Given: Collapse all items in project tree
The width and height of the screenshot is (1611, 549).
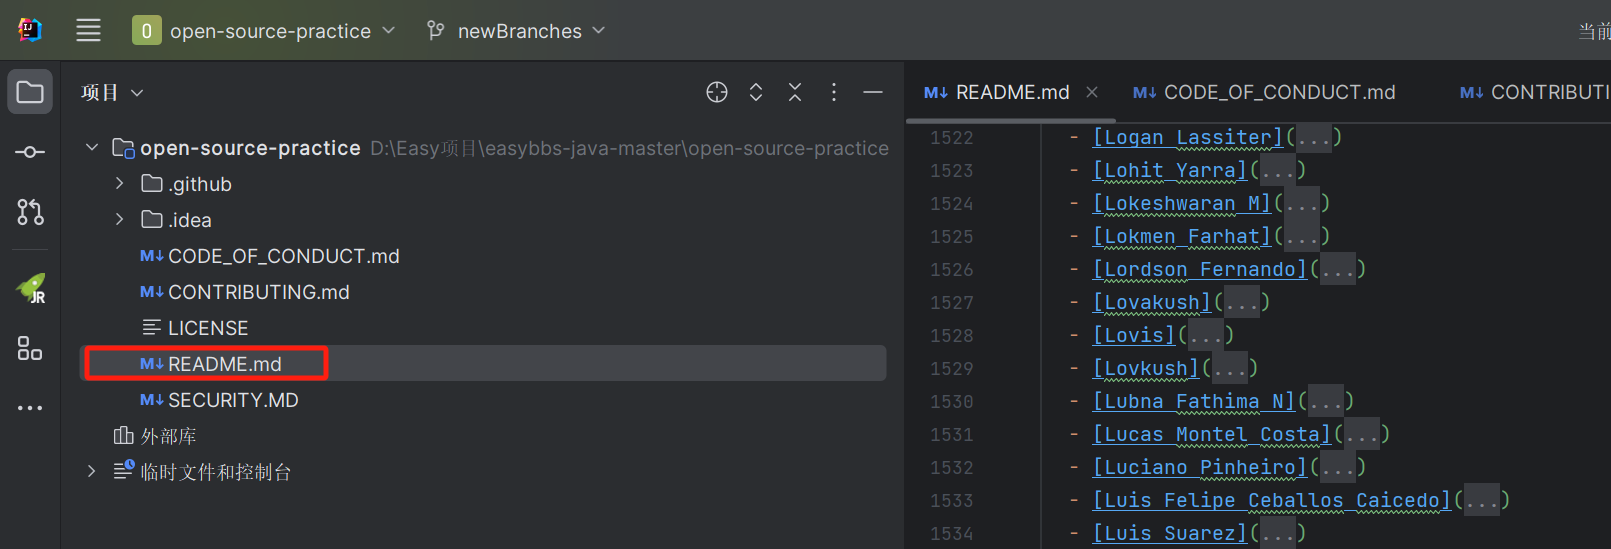Looking at the screenshot, I should pyautogui.click(x=795, y=93).
